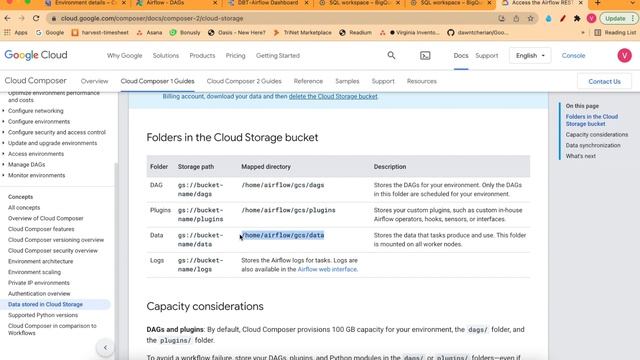
Task: Click the Contact Us button
Action: coord(604,82)
